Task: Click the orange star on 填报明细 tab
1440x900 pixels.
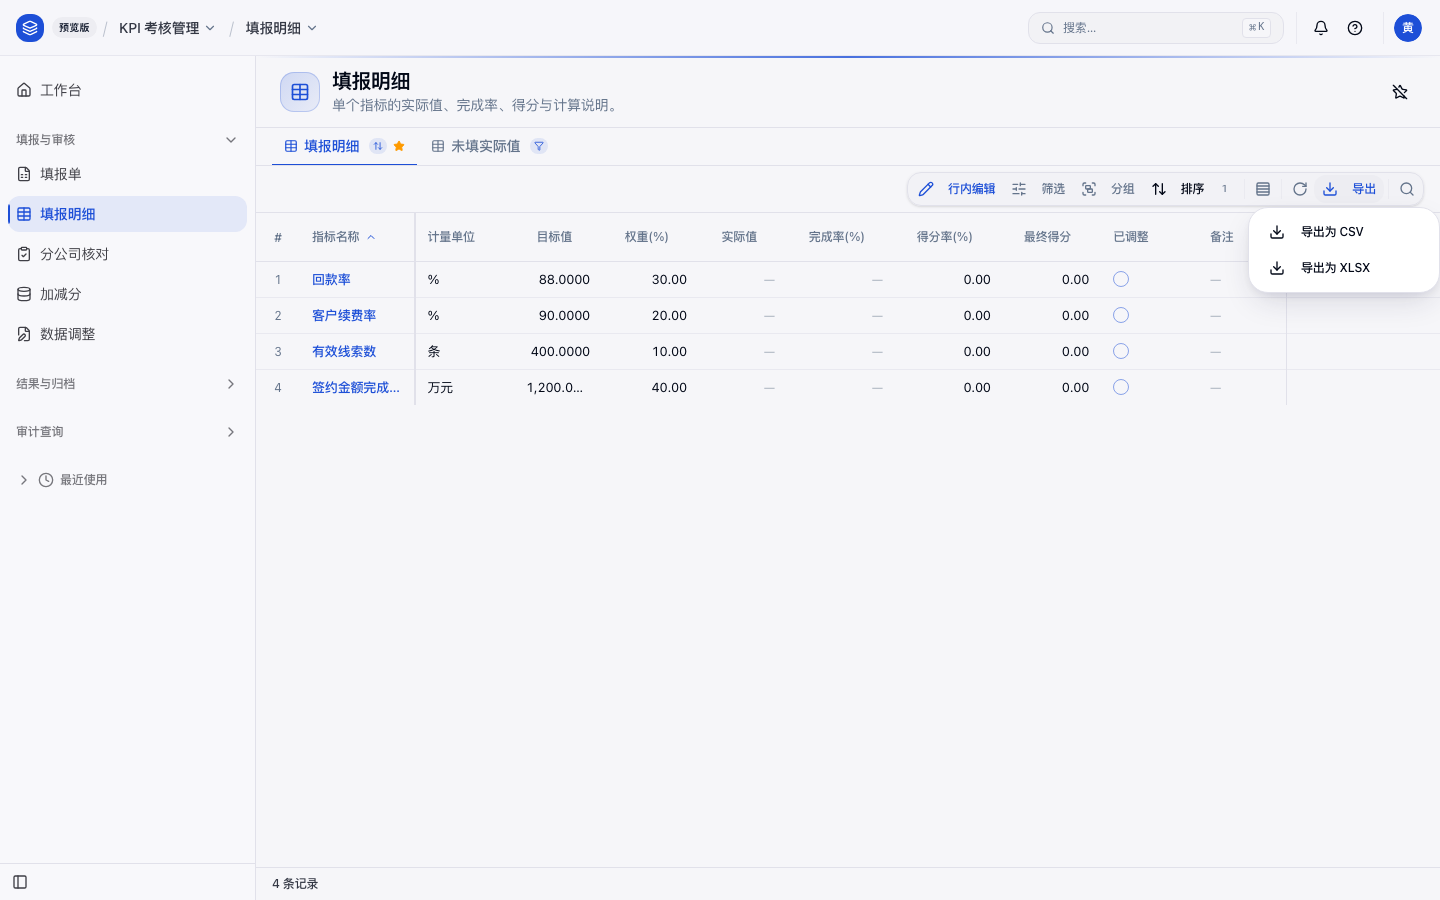Action: [399, 146]
